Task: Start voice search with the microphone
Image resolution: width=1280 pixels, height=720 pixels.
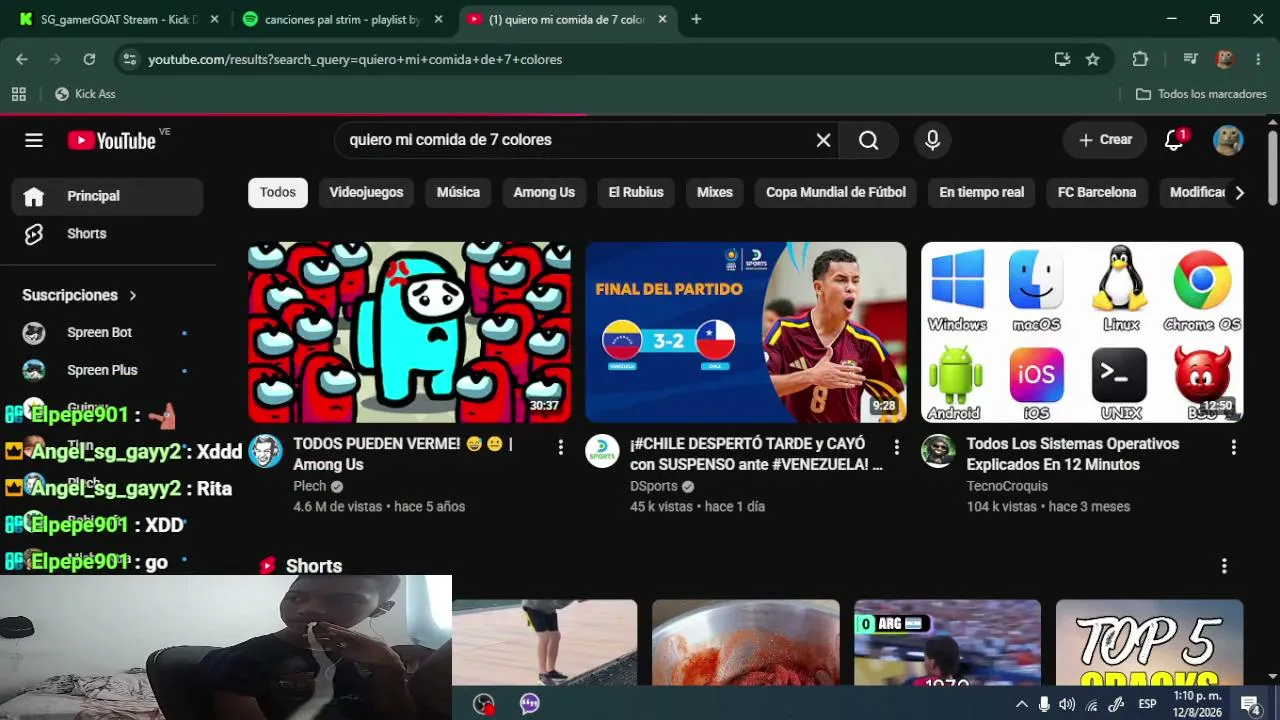Action: click(x=932, y=140)
